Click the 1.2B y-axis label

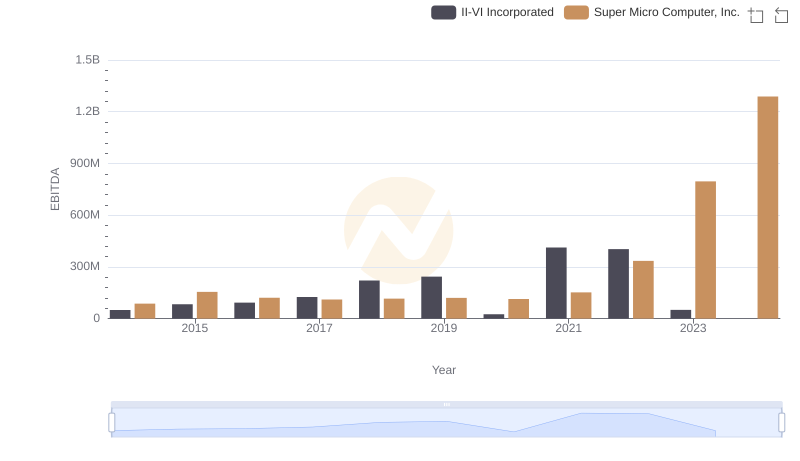click(x=88, y=111)
